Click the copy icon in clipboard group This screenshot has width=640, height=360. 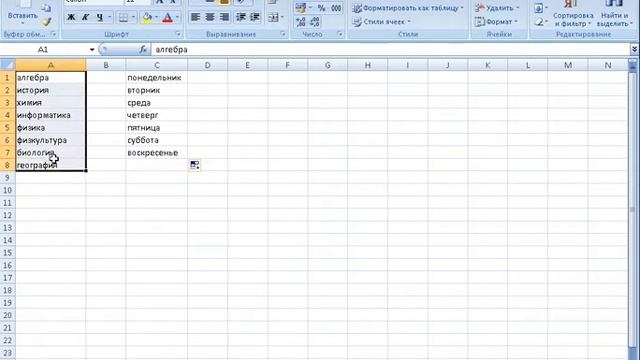click(x=47, y=8)
